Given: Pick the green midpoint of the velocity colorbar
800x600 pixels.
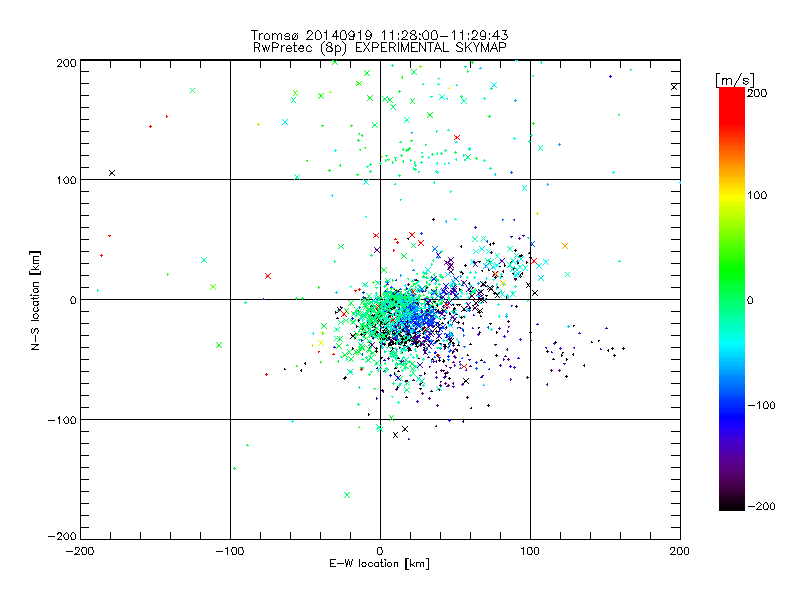Looking at the screenshot, I should pos(732,299).
